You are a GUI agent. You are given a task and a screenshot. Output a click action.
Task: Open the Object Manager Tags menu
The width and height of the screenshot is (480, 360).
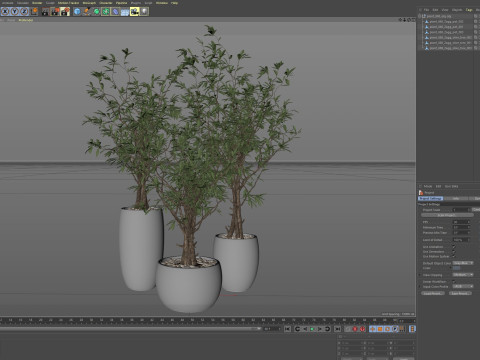click(469, 10)
